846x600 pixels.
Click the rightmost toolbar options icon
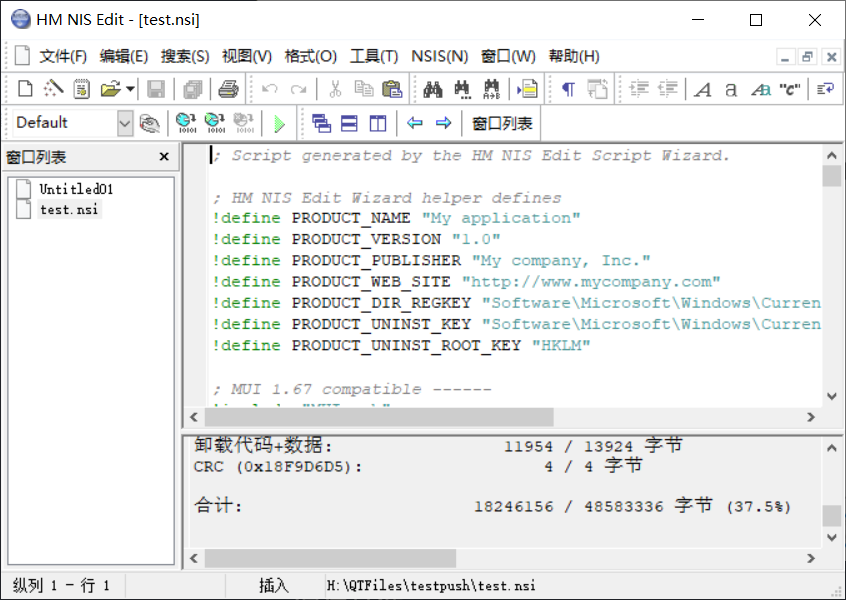click(x=825, y=88)
